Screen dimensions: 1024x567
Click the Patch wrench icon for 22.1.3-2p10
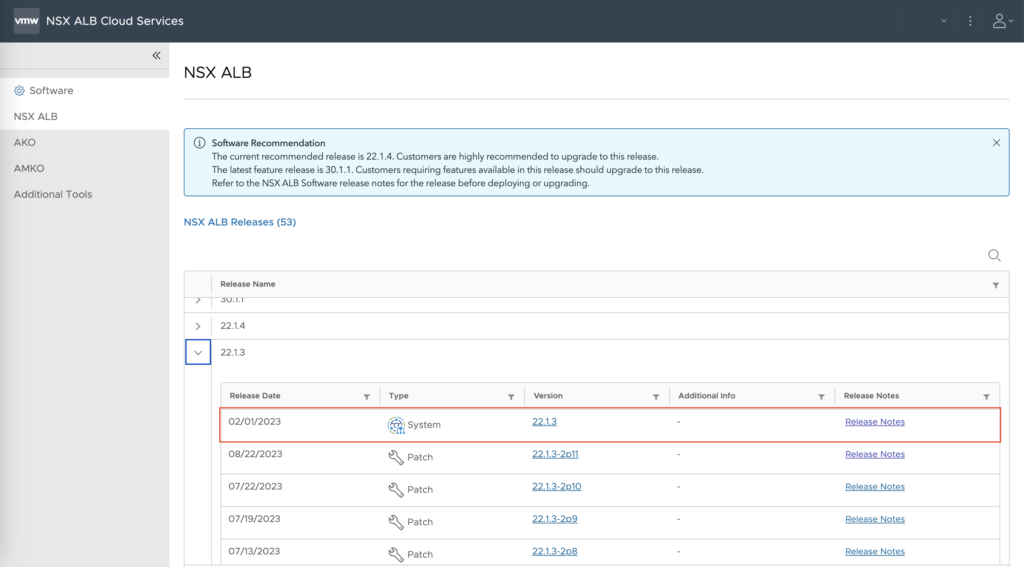coord(396,490)
